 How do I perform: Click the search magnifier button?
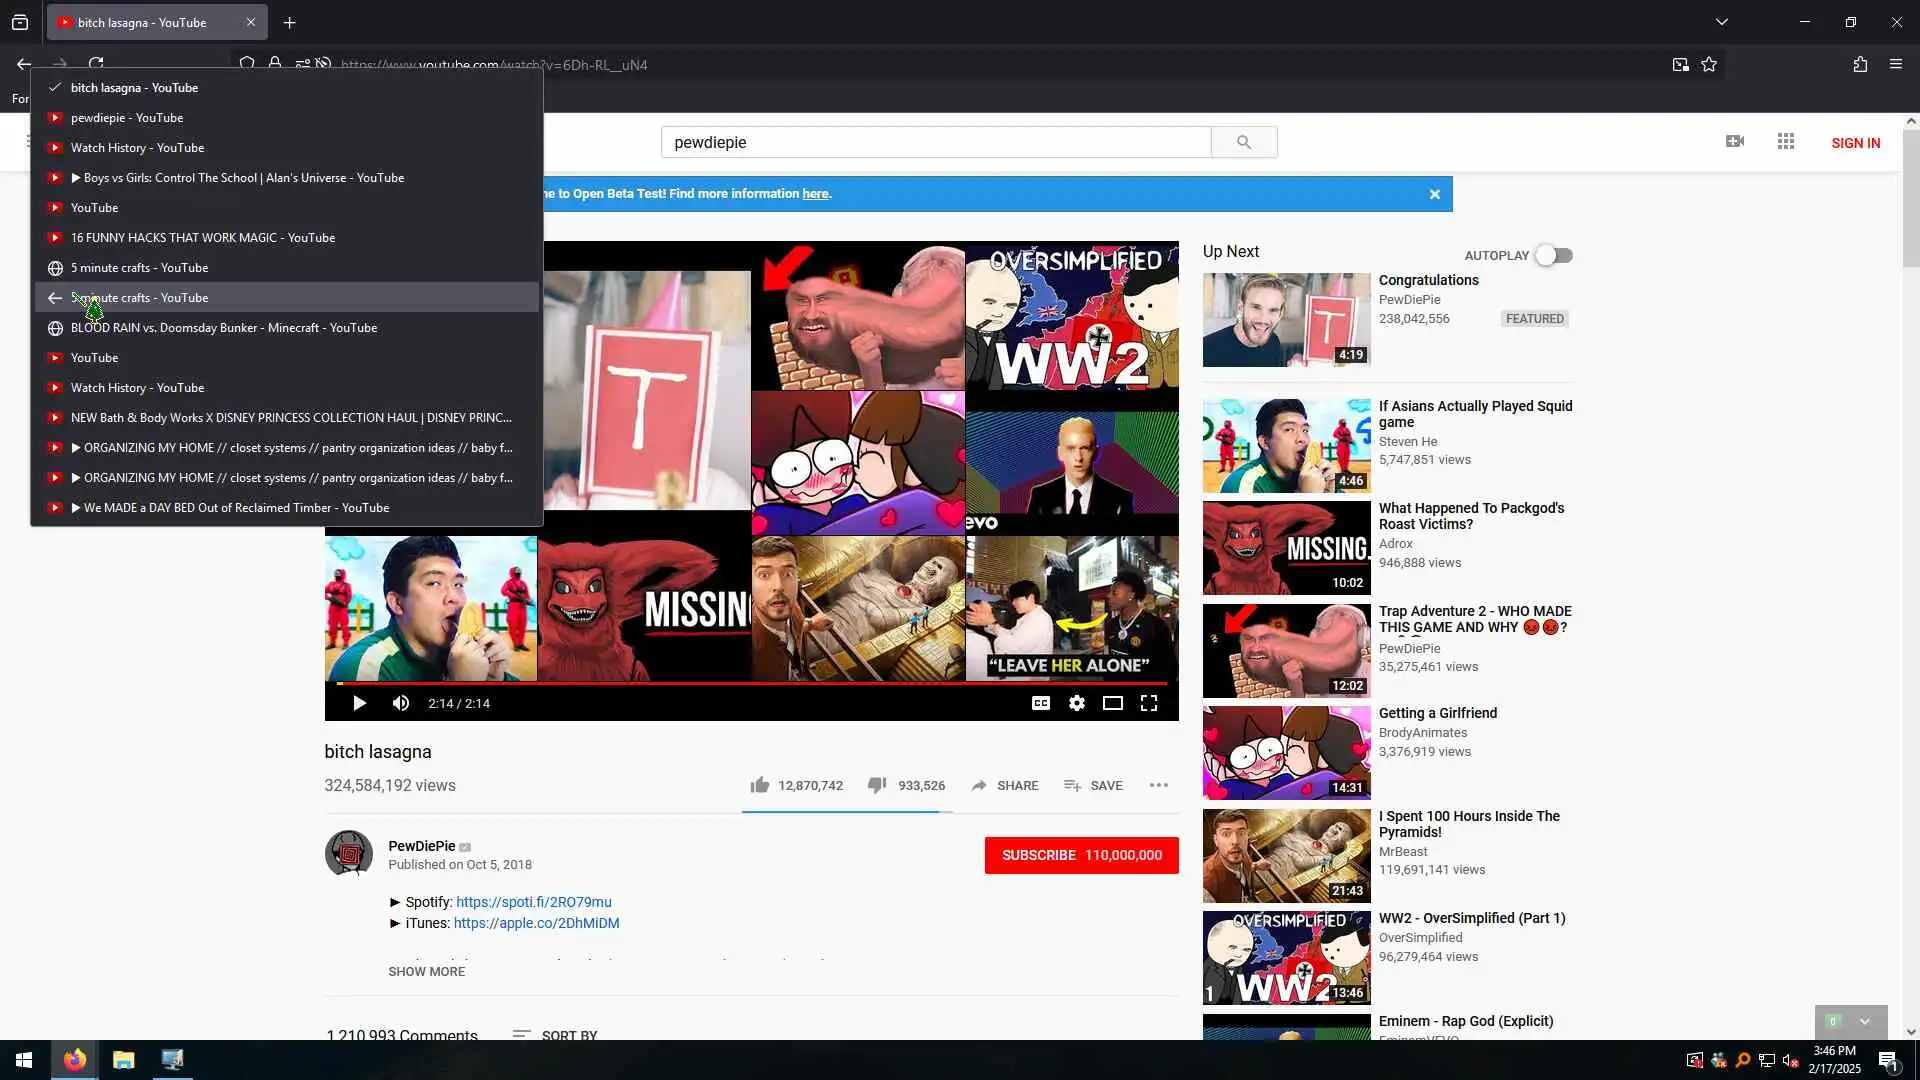1243,142
